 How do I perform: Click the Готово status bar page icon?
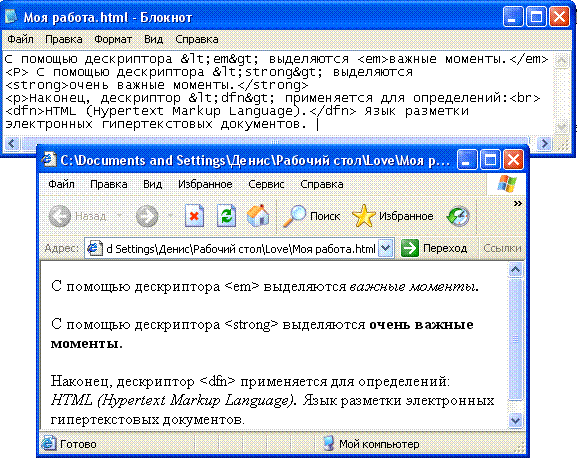pos(48,444)
